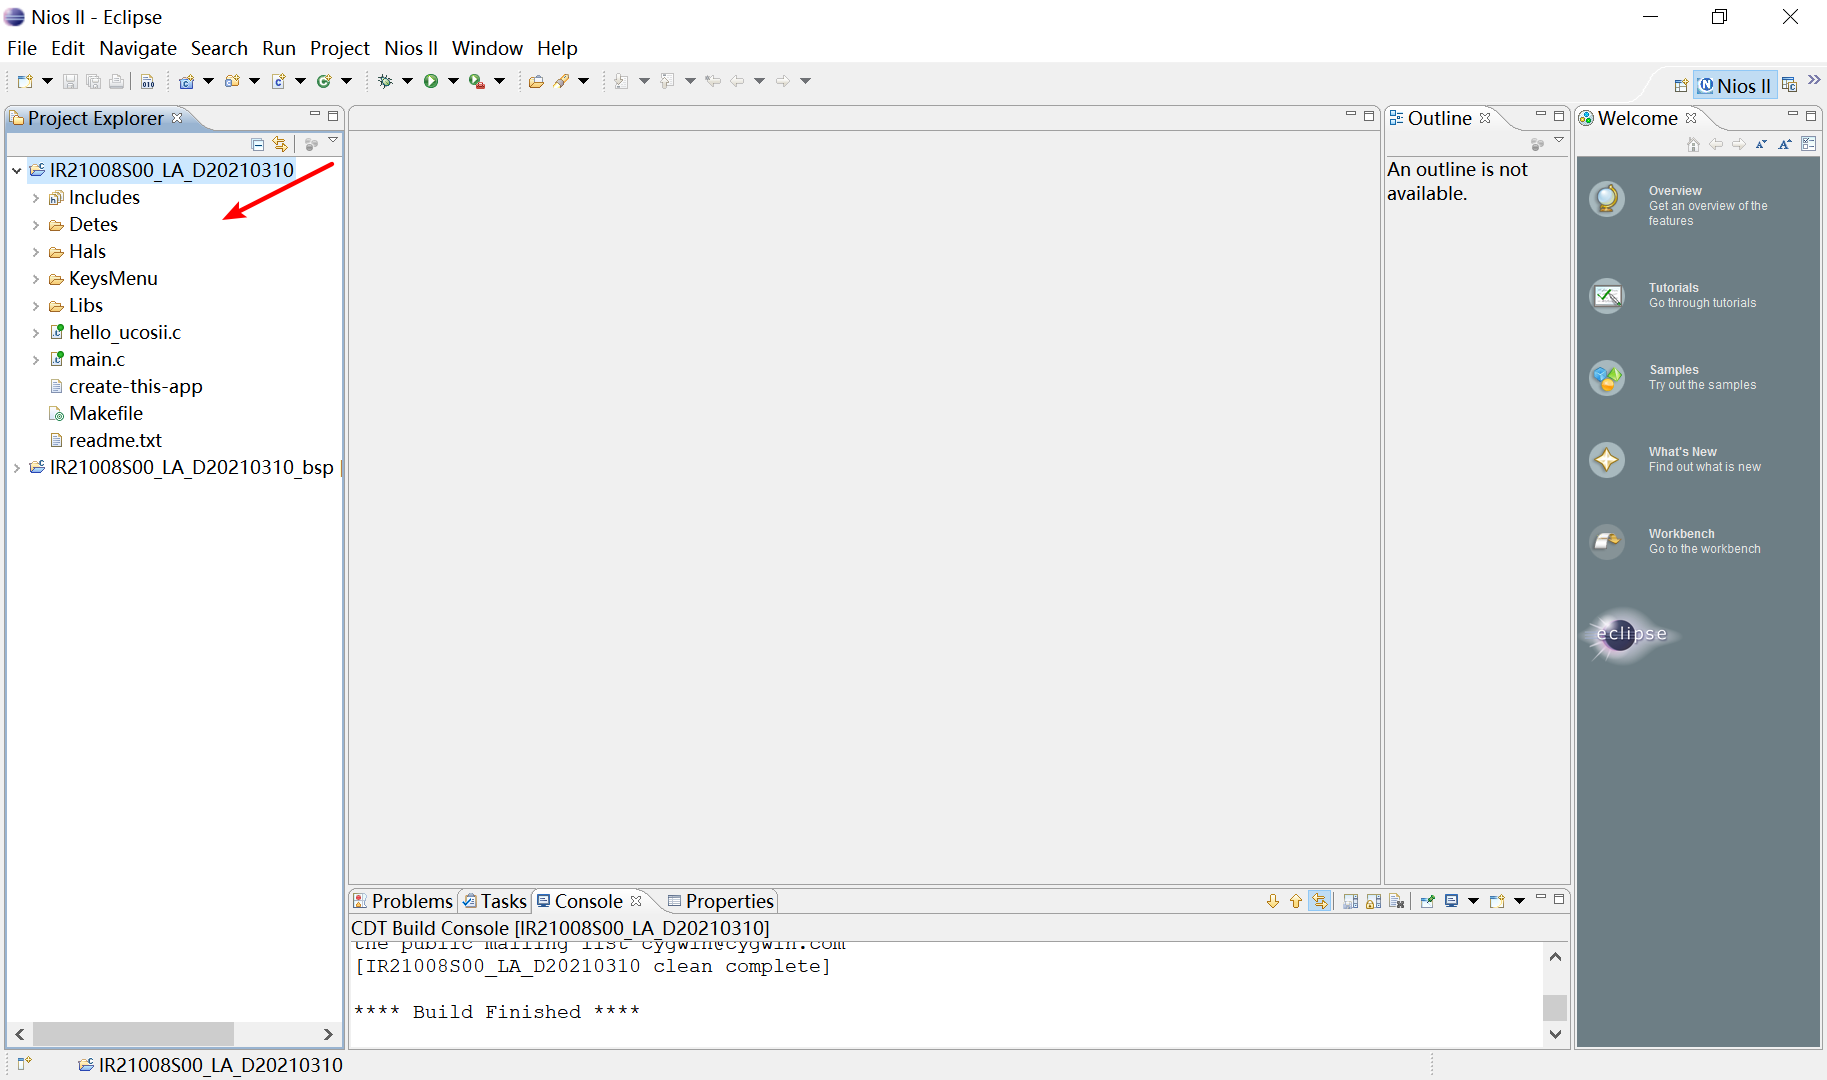Open dropdown arrow next to Run button
The width and height of the screenshot is (1827, 1080).
(x=453, y=81)
